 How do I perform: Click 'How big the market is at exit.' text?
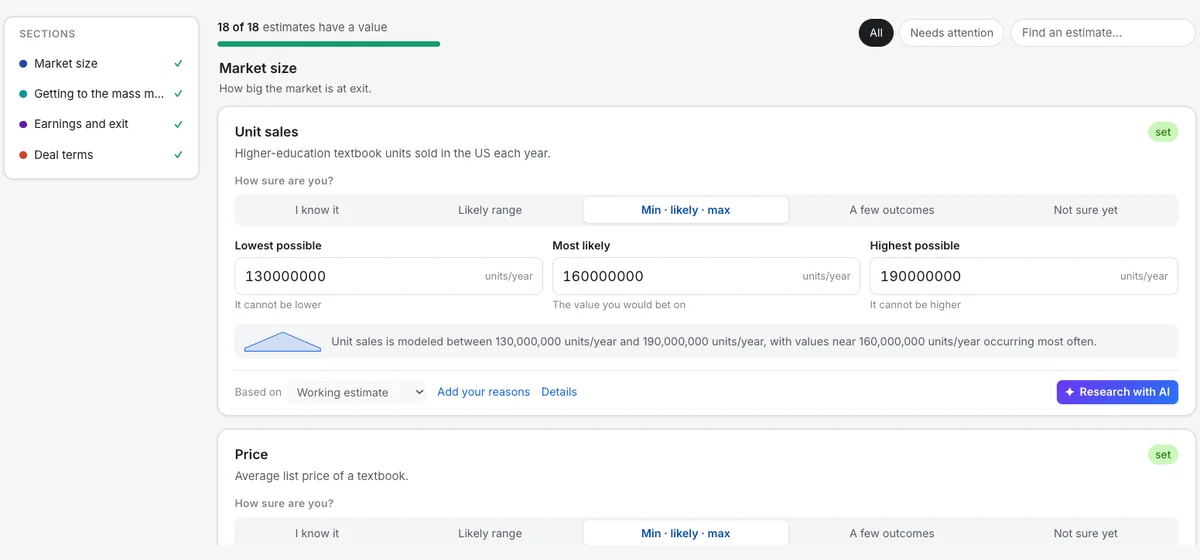[x=295, y=89]
